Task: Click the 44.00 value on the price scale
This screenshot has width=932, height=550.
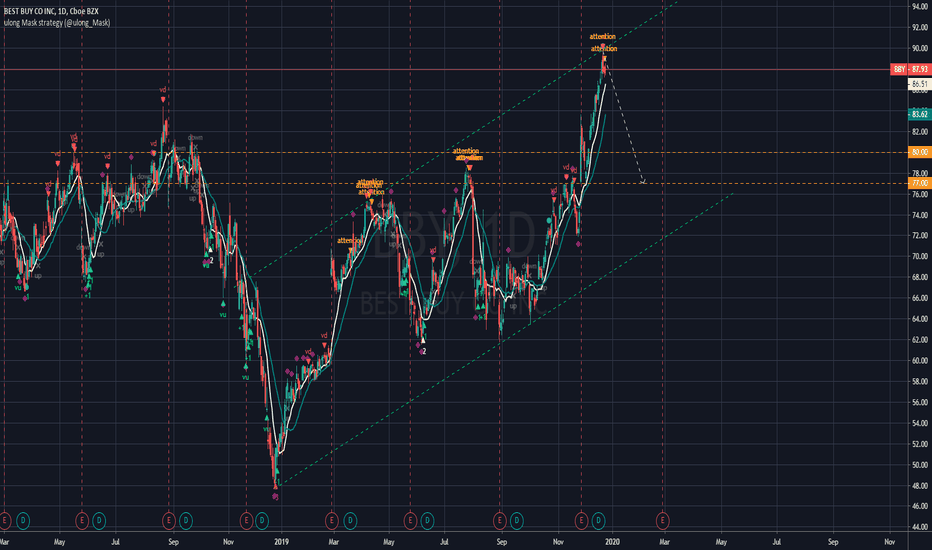Action: (x=920, y=527)
